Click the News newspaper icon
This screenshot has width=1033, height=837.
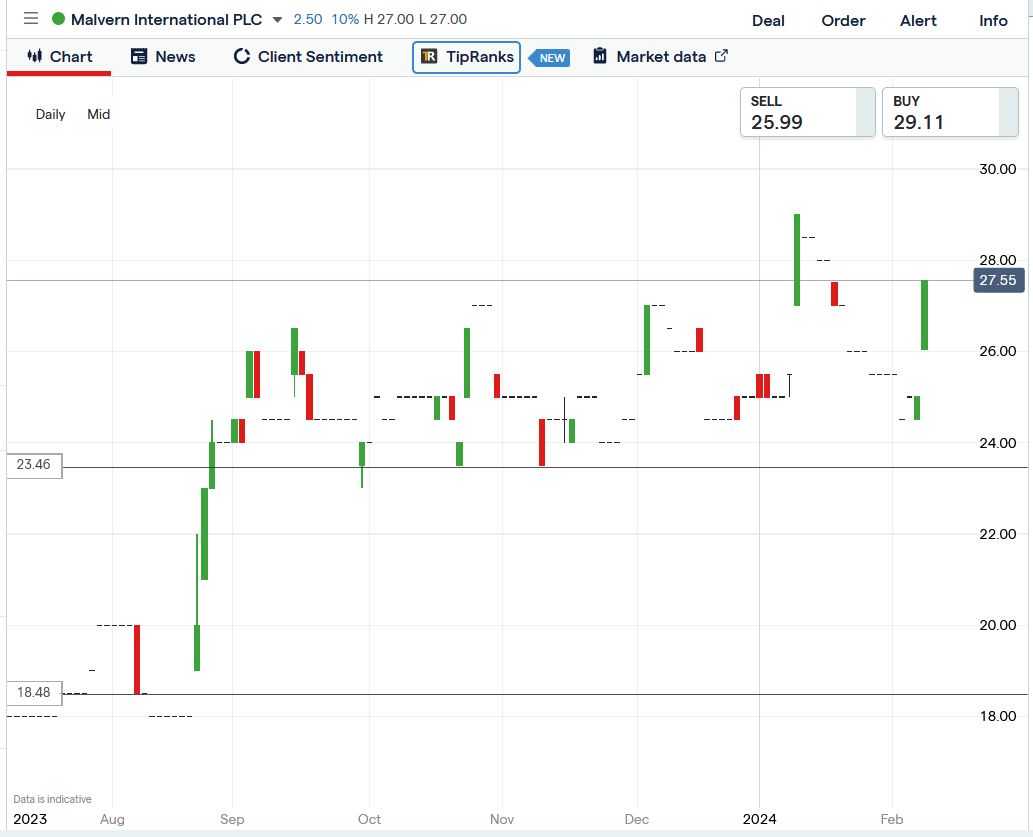click(138, 56)
